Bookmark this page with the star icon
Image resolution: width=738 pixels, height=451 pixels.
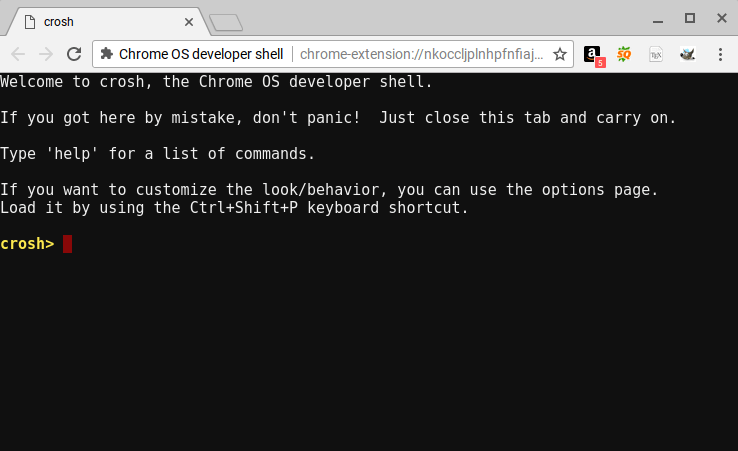tap(560, 54)
